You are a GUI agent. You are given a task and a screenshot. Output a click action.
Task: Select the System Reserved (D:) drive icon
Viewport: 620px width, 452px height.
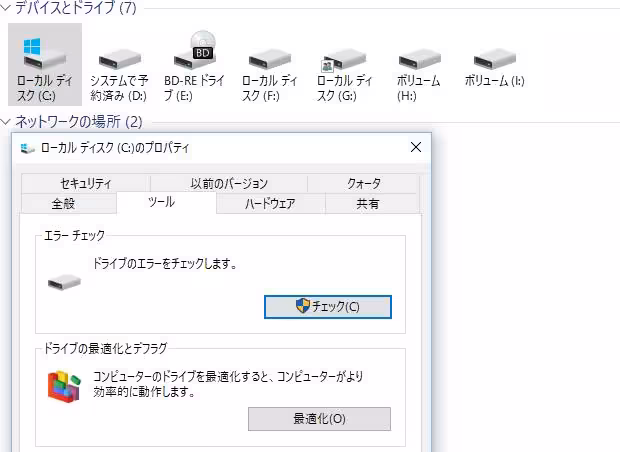pos(120,59)
